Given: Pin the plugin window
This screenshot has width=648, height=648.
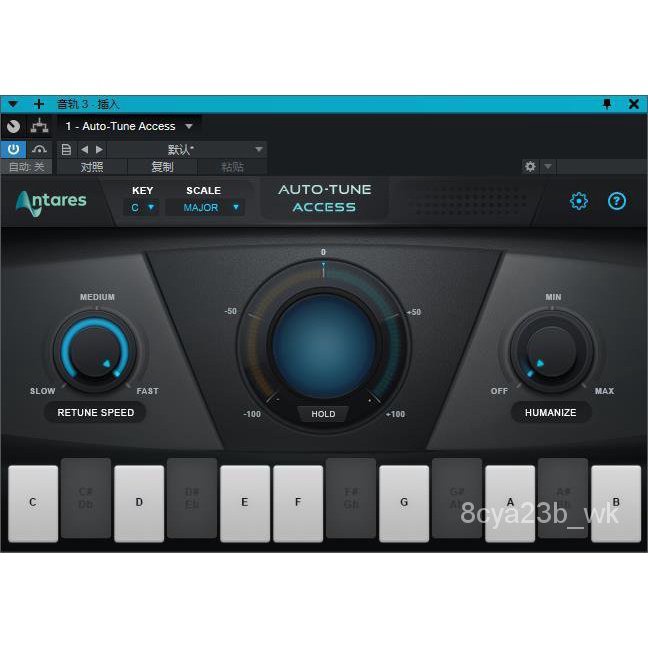Looking at the screenshot, I should click(x=606, y=104).
